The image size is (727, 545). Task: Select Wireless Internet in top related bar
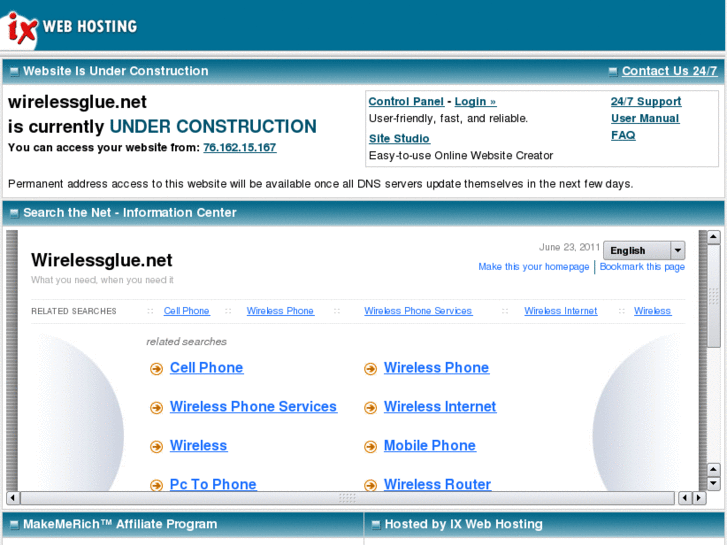point(561,311)
